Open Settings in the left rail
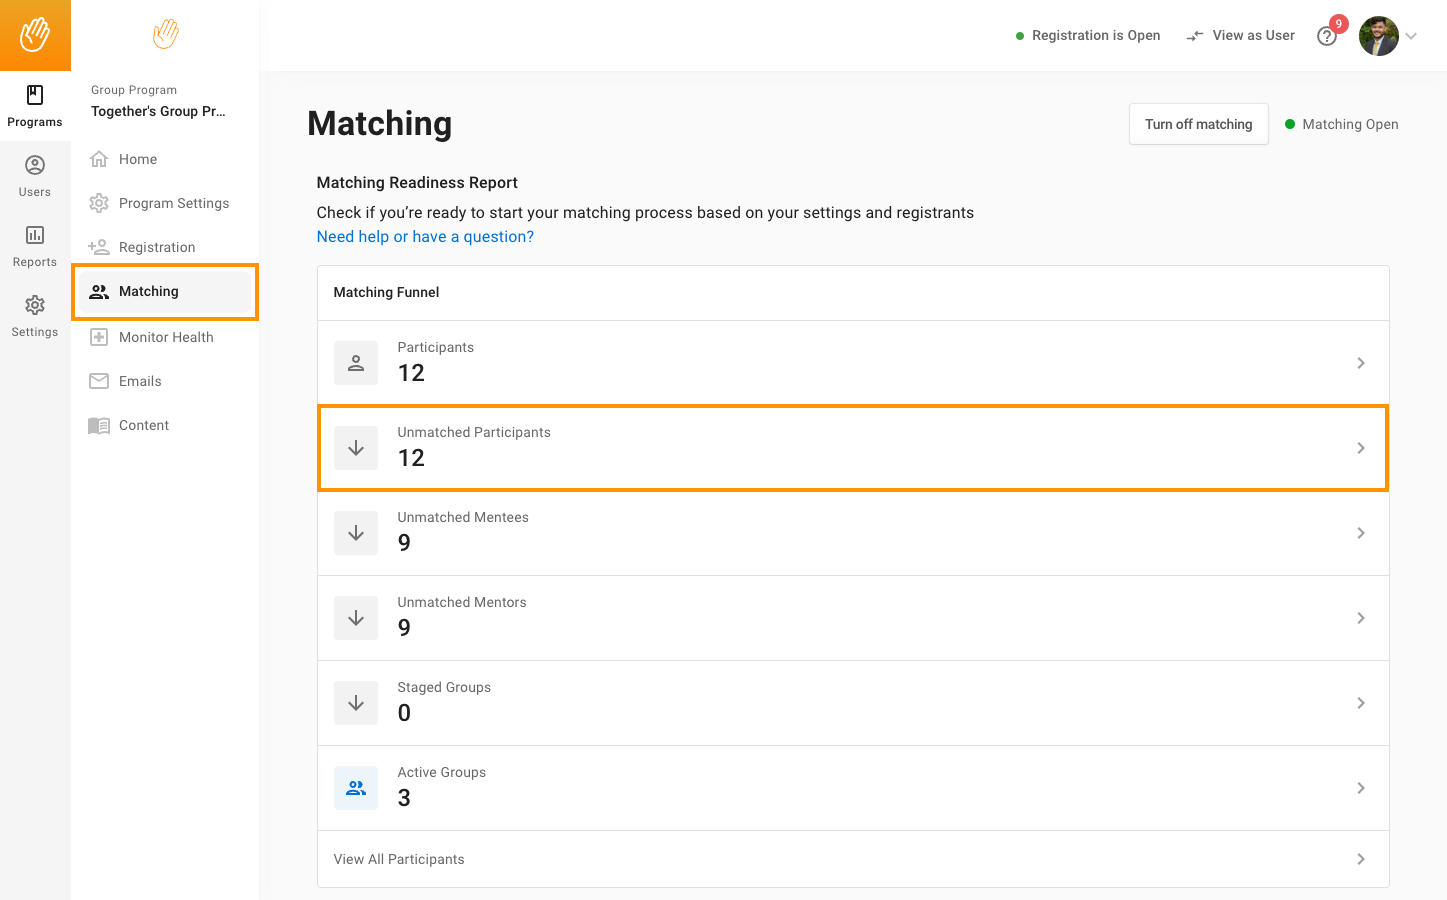Screen dimensions: 1447x900 tap(35, 316)
